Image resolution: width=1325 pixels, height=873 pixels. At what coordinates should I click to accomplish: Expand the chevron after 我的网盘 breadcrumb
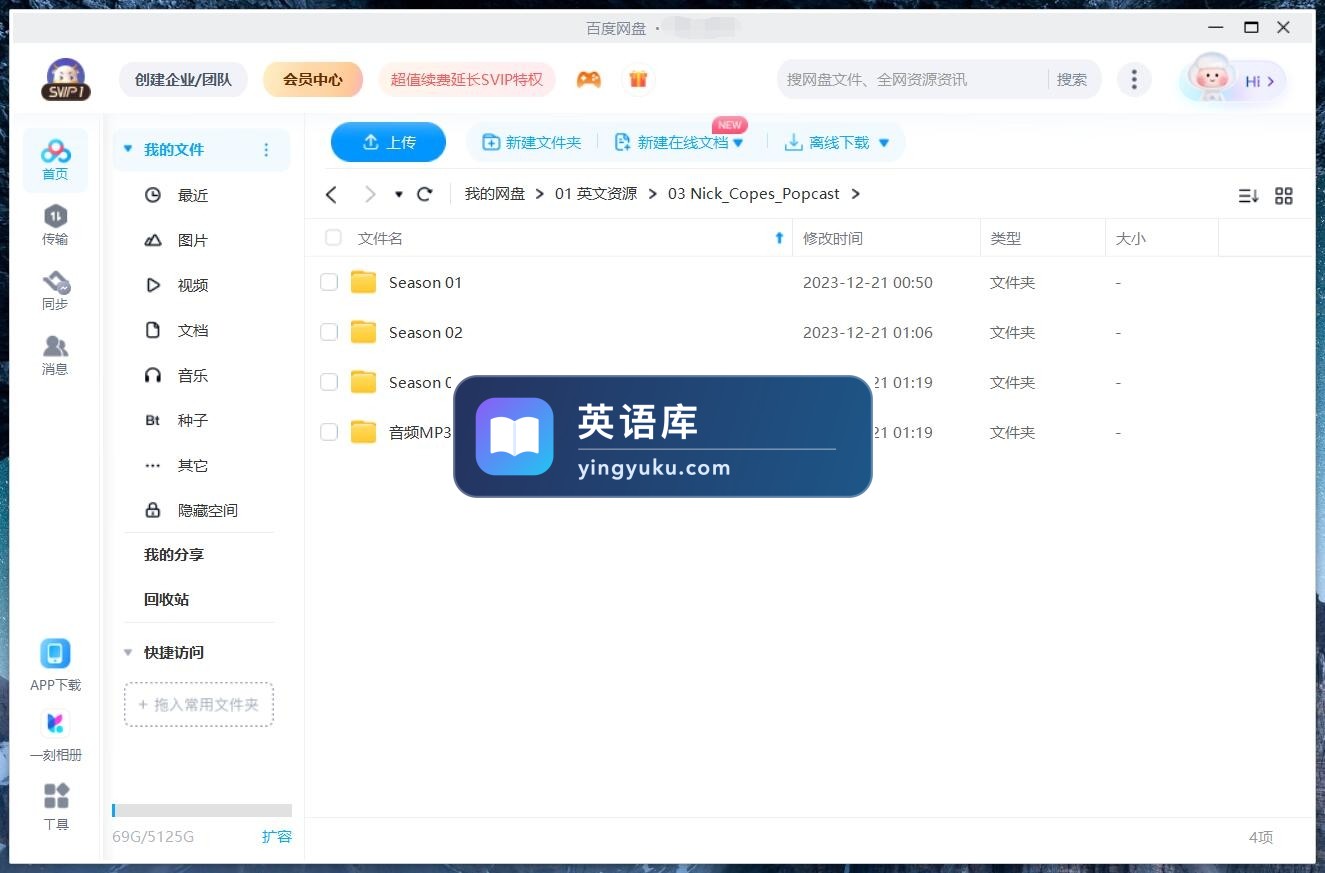[x=540, y=194]
